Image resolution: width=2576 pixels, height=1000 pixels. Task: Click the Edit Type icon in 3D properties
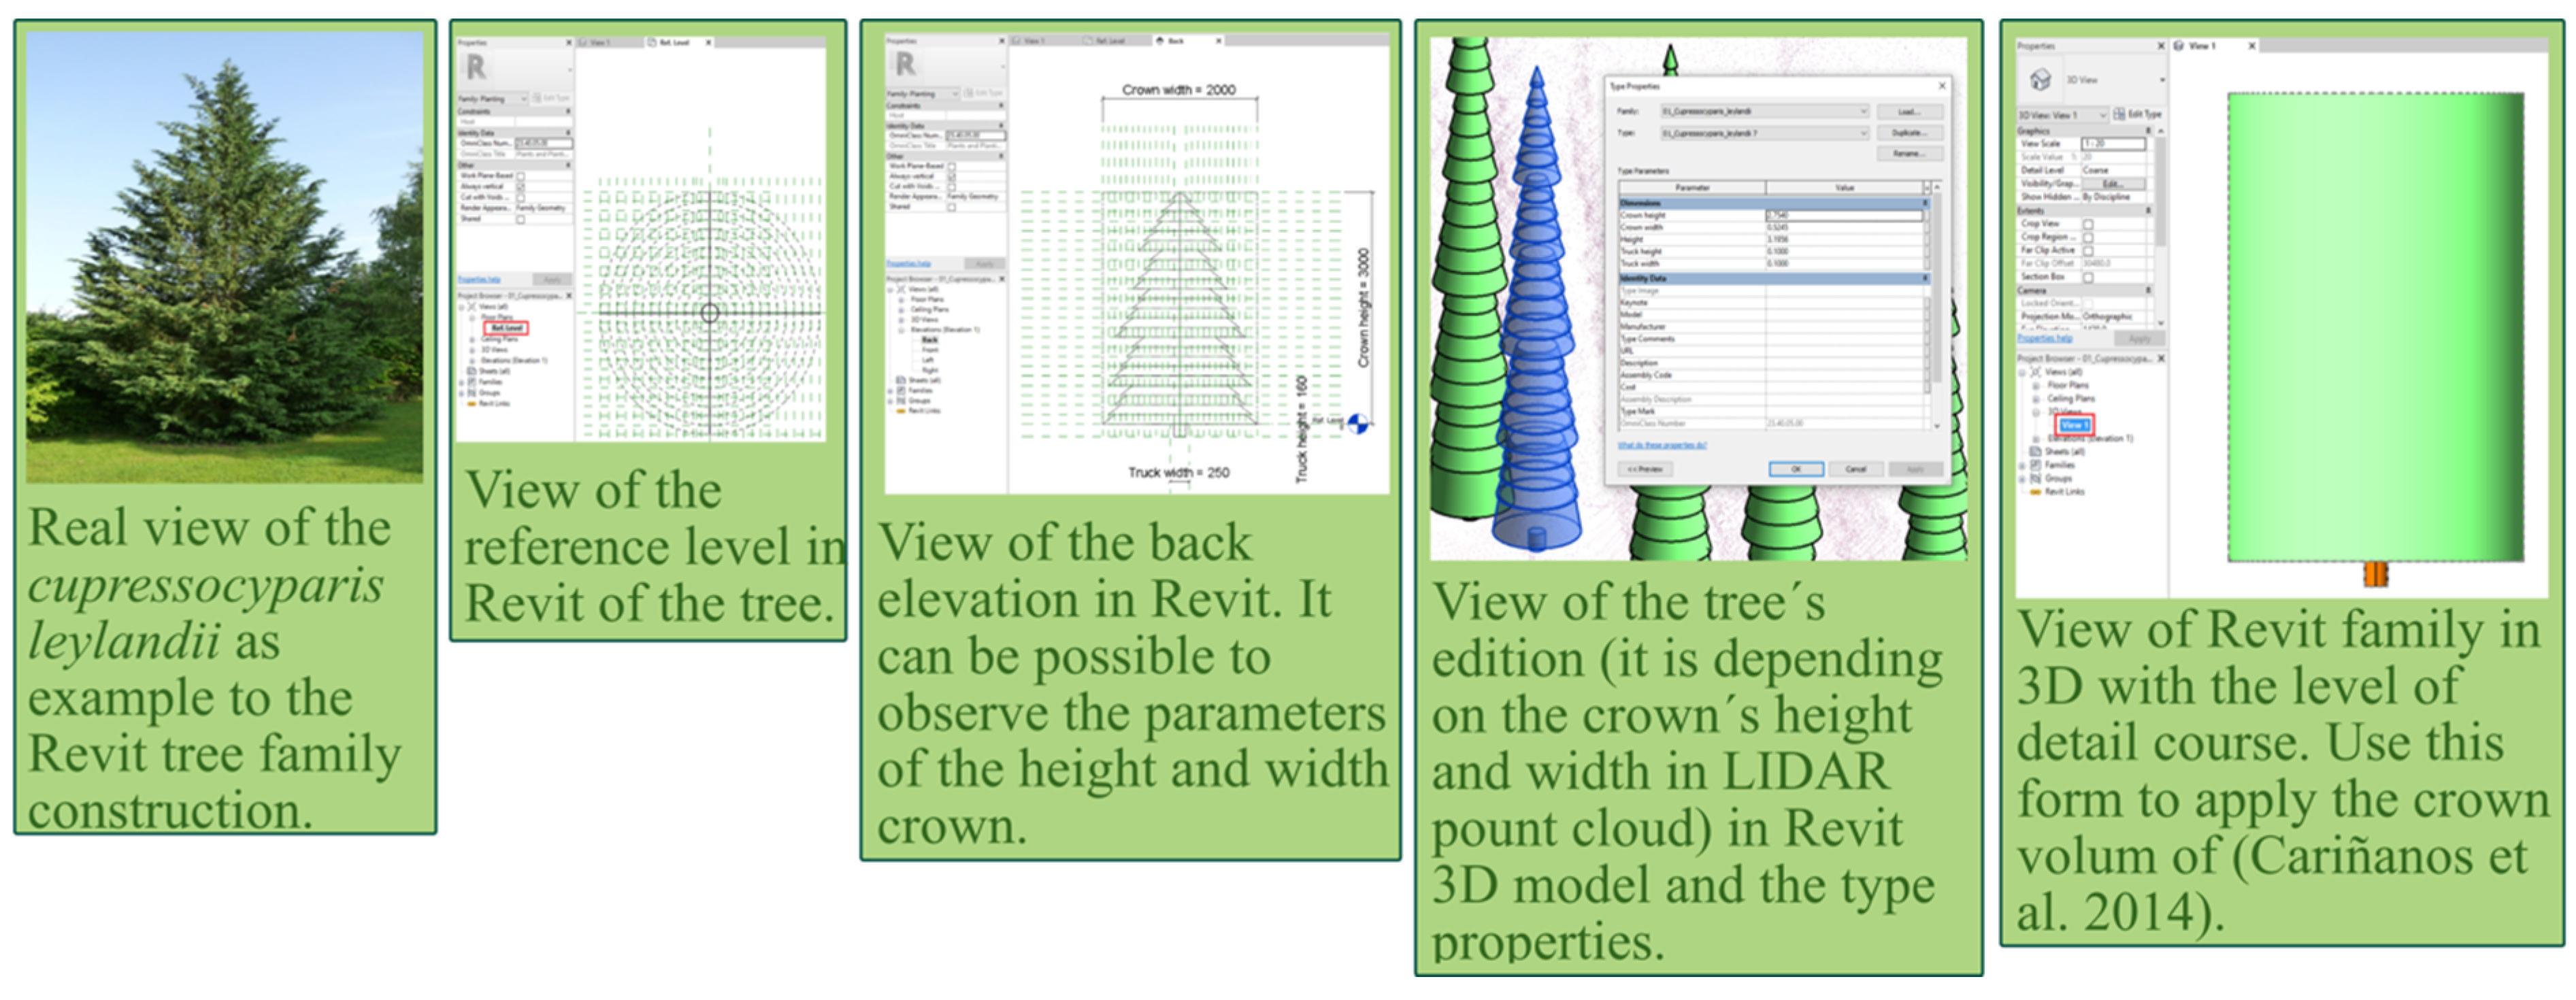(x=2120, y=114)
